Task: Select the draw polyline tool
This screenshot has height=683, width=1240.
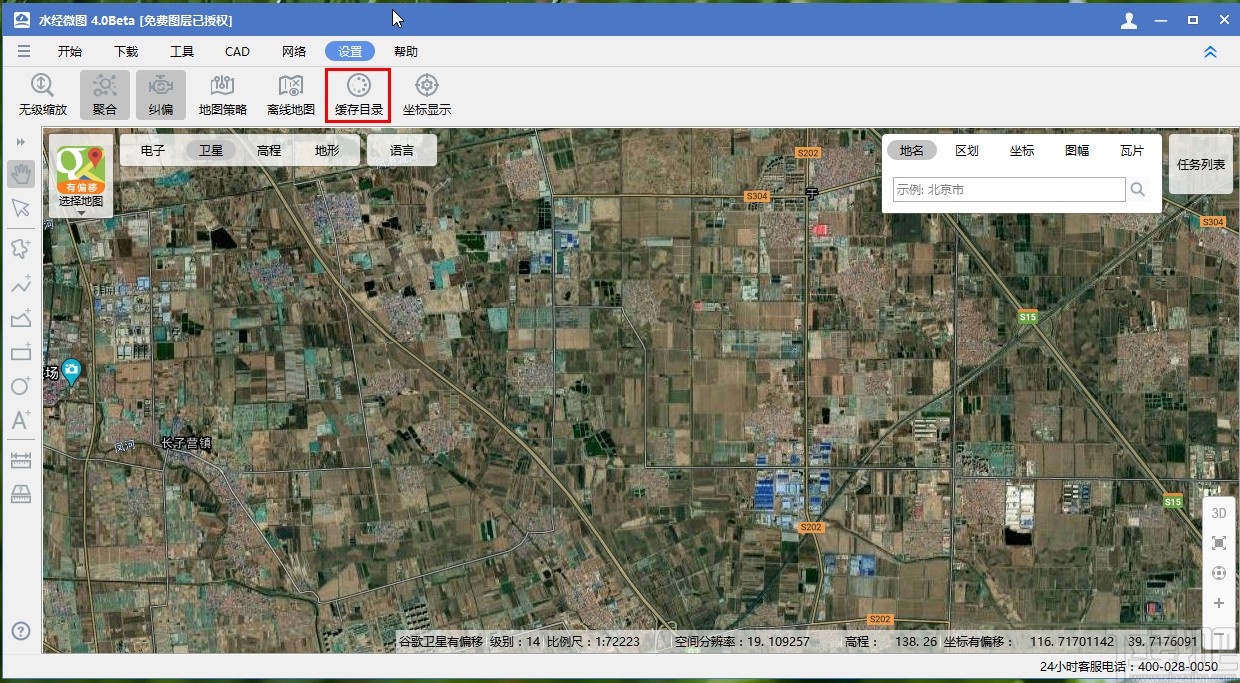Action: pos(21,283)
